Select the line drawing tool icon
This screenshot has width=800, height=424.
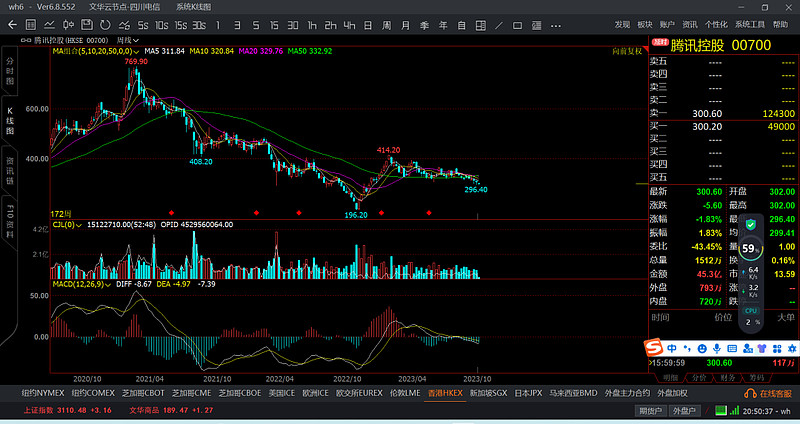tap(499, 25)
